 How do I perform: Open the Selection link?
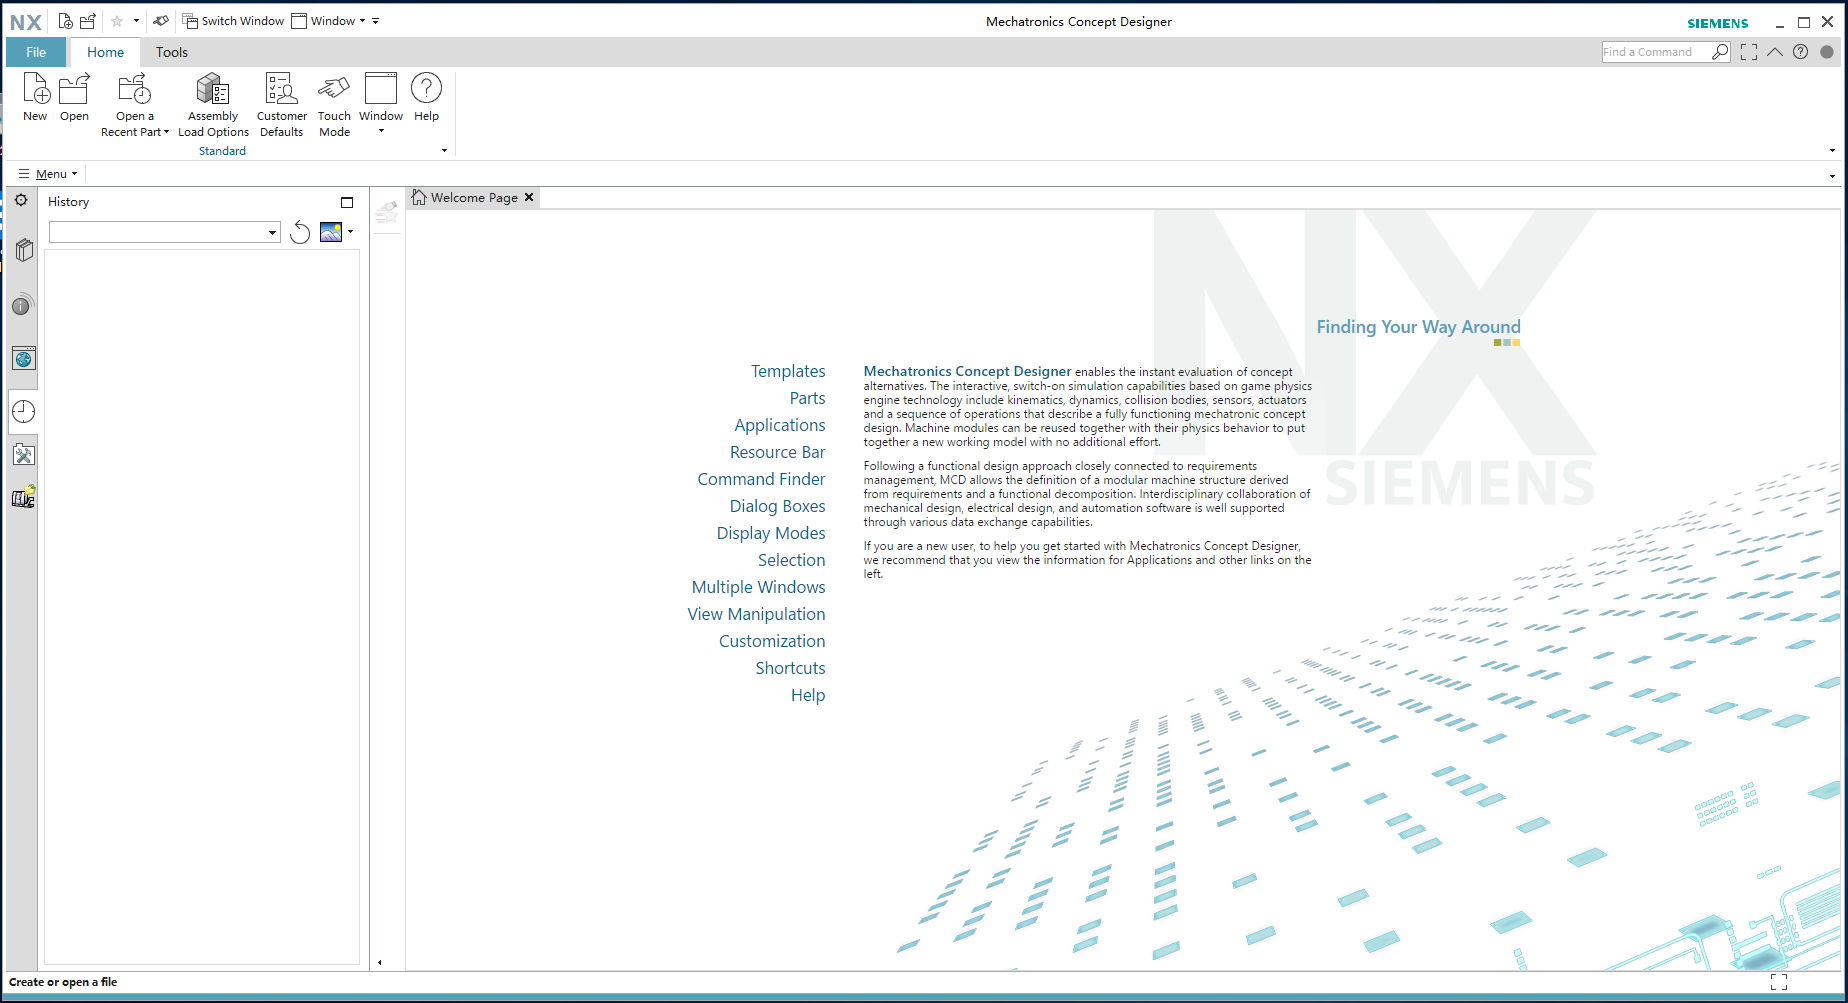pos(791,560)
